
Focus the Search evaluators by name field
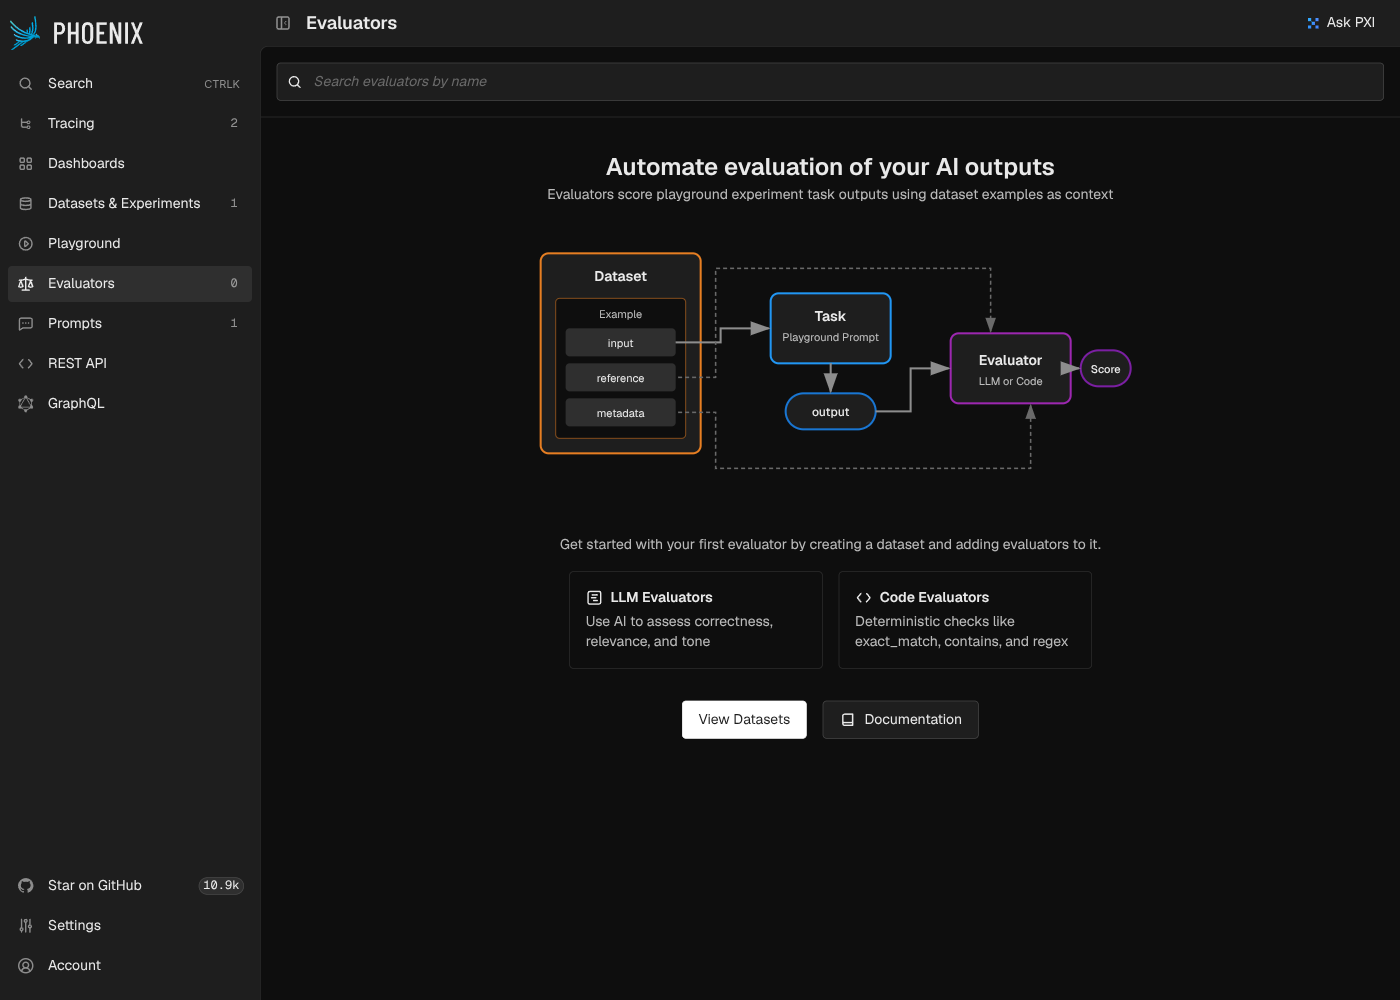(830, 82)
